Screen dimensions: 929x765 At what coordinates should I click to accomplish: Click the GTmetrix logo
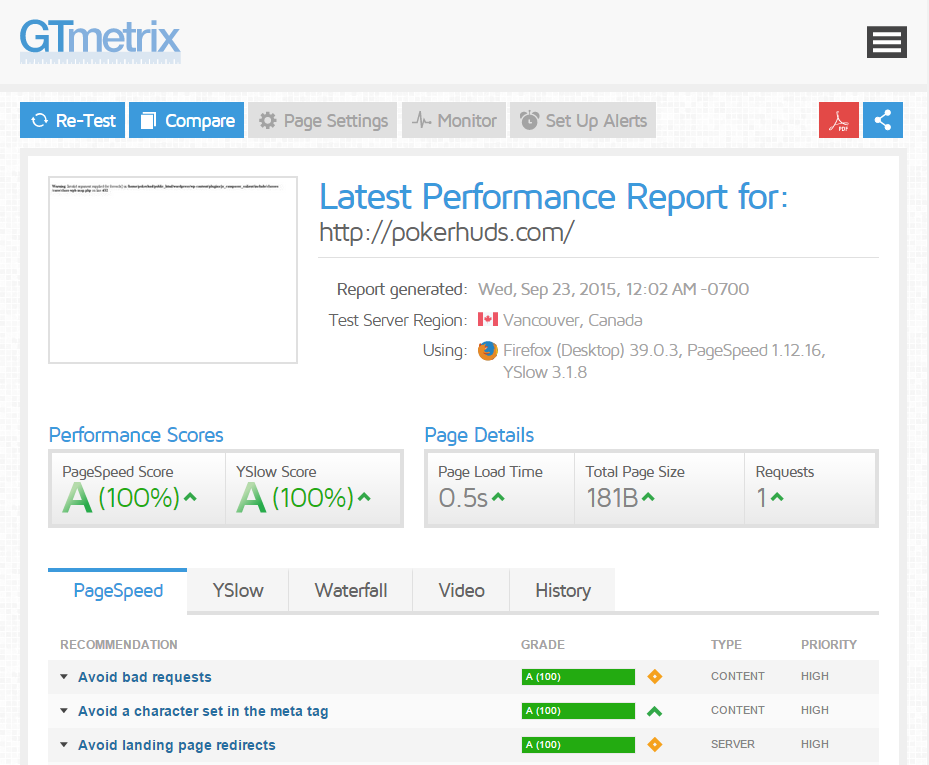(x=100, y=41)
